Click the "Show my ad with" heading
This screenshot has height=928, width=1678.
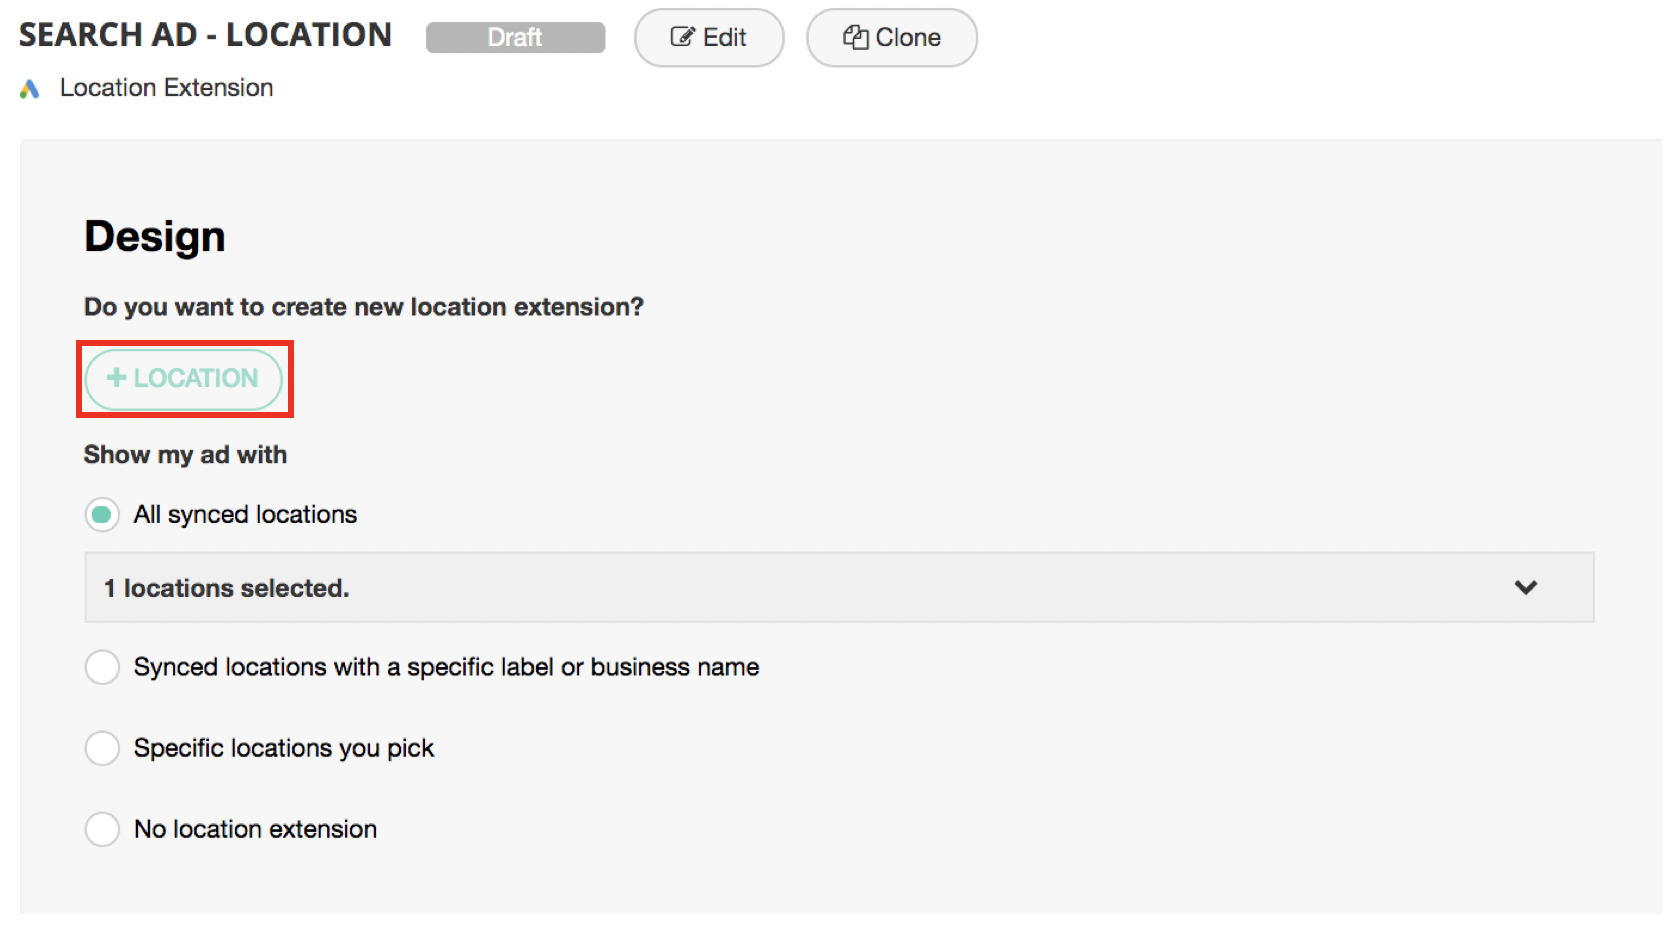185,455
